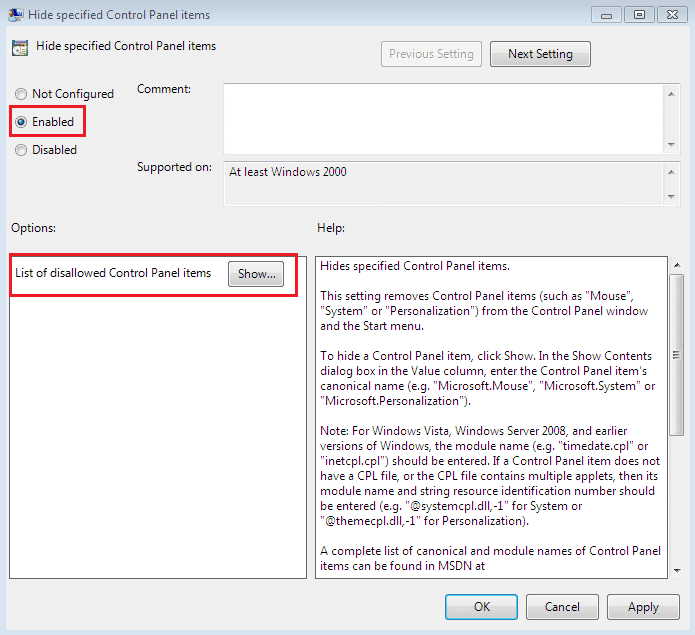Click 'Hide specified Control Panel items' heading
The width and height of the screenshot is (695, 635).
coord(126,46)
